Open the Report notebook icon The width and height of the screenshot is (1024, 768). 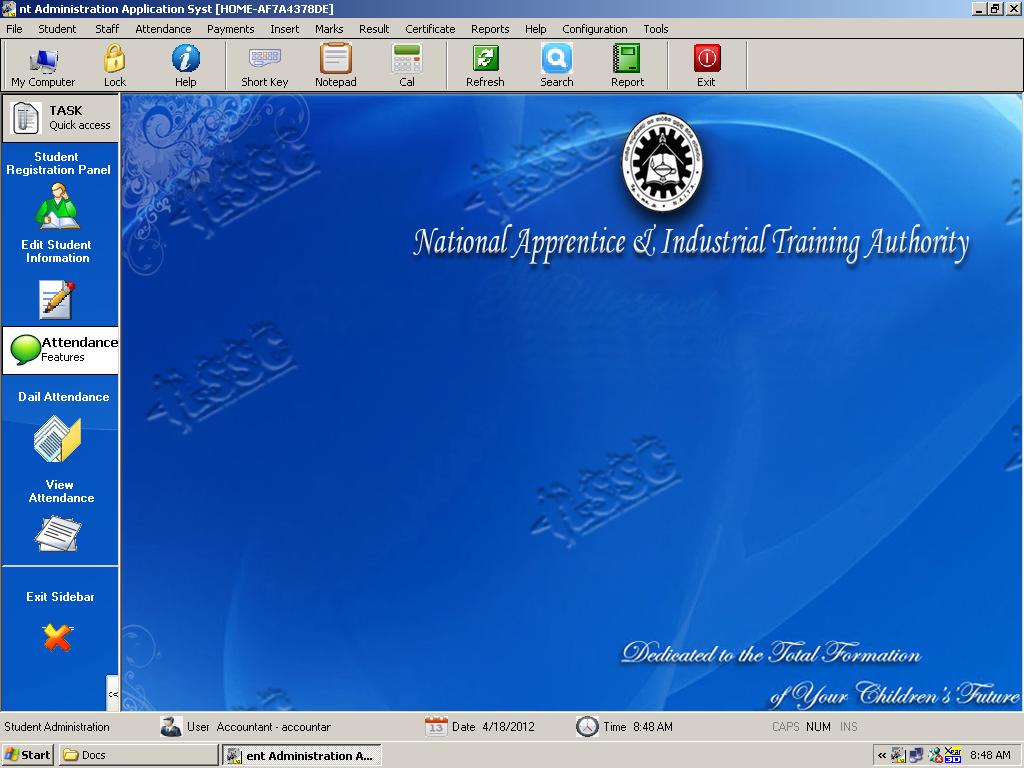tap(627, 59)
